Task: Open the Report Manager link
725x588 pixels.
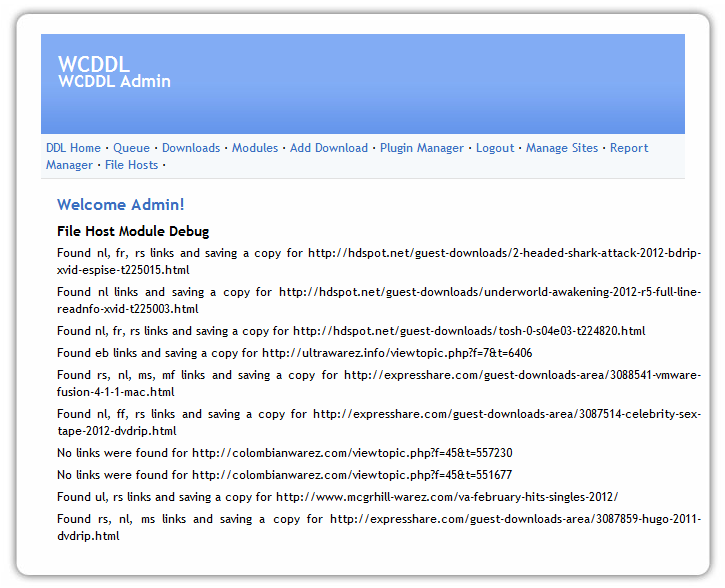Action: [x=628, y=148]
